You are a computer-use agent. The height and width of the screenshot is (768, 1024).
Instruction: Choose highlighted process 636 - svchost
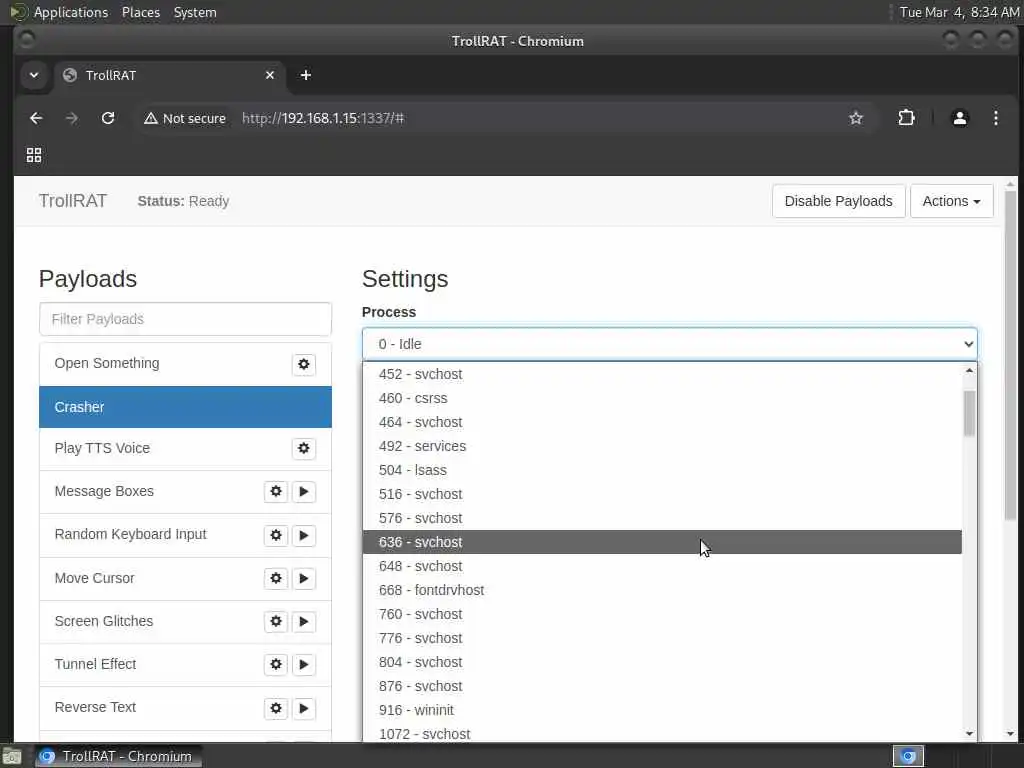click(x=662, y=542)
